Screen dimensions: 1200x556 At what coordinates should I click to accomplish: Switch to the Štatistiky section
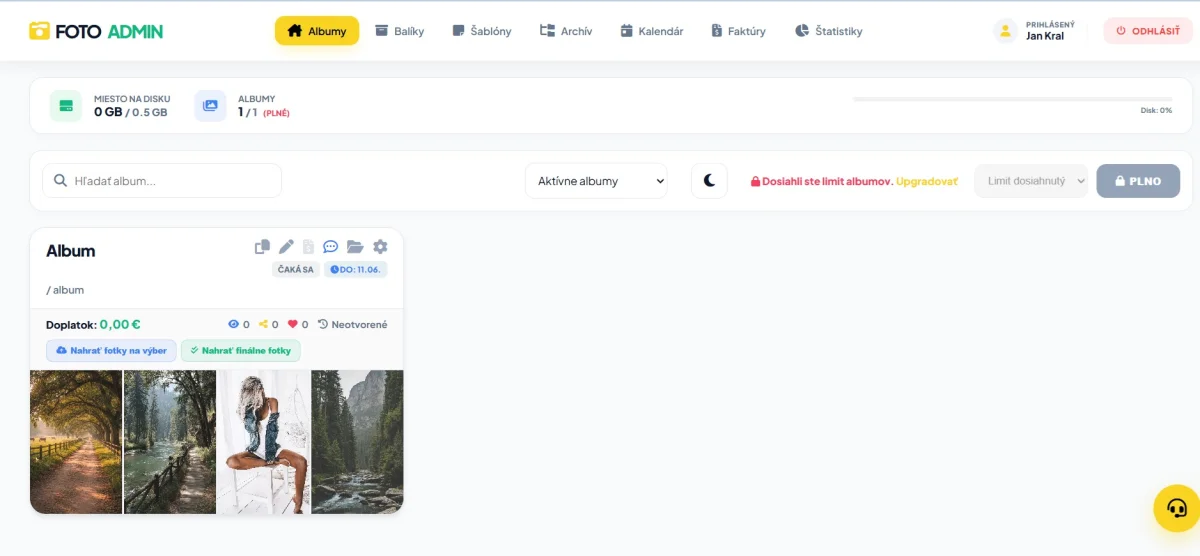pos(828,31)
